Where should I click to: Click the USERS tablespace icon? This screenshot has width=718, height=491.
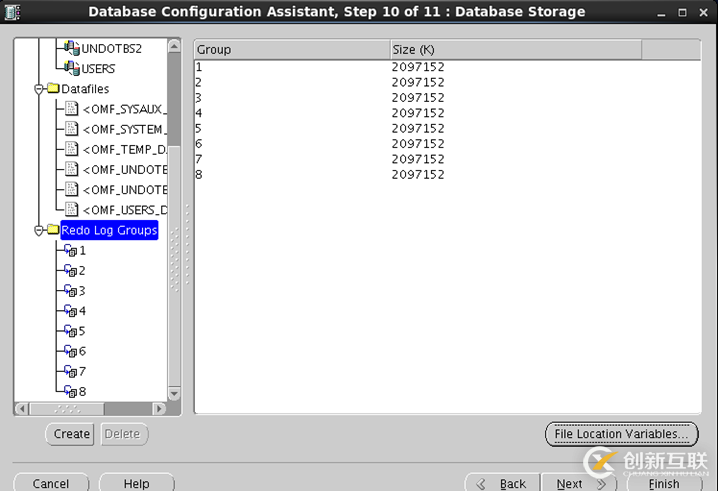[x=71, y=68]
